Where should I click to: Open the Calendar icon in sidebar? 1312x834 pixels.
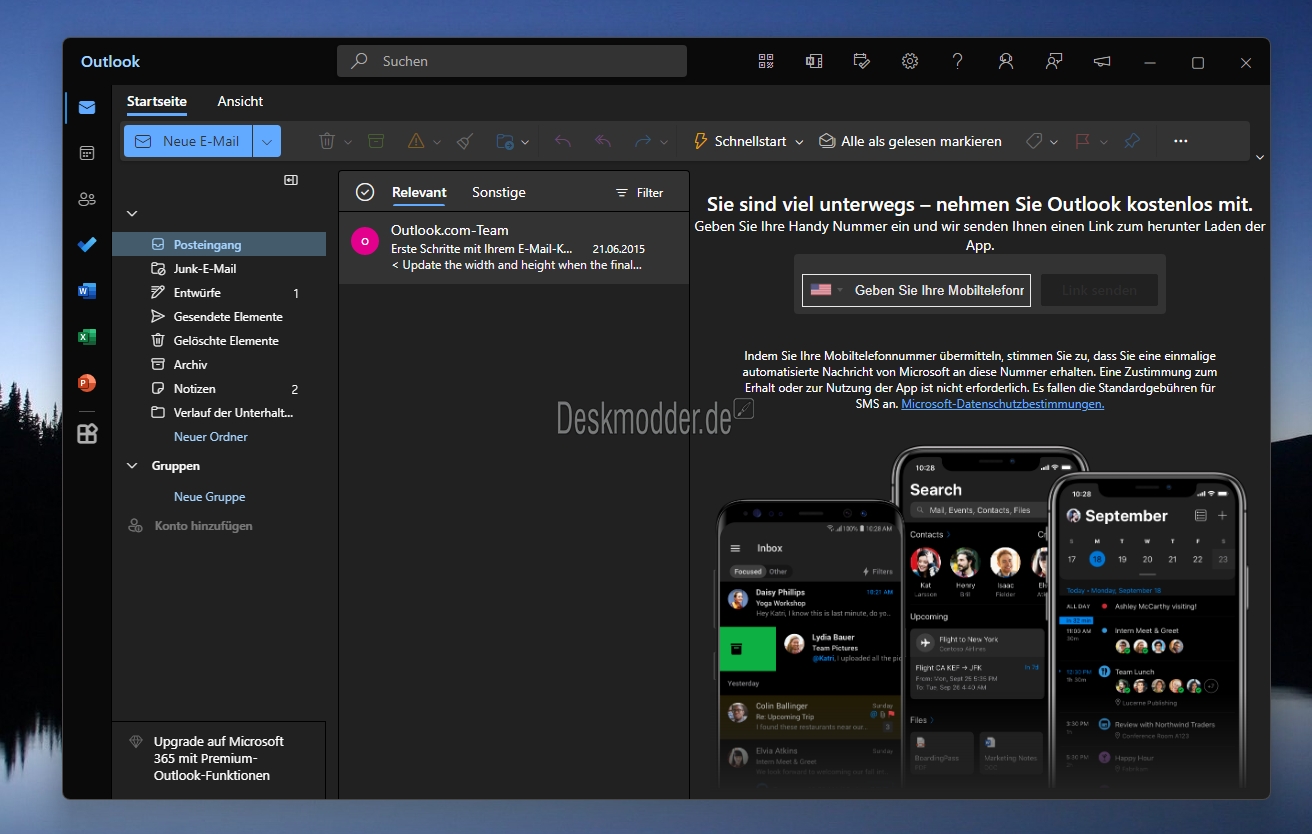(87, 153)
